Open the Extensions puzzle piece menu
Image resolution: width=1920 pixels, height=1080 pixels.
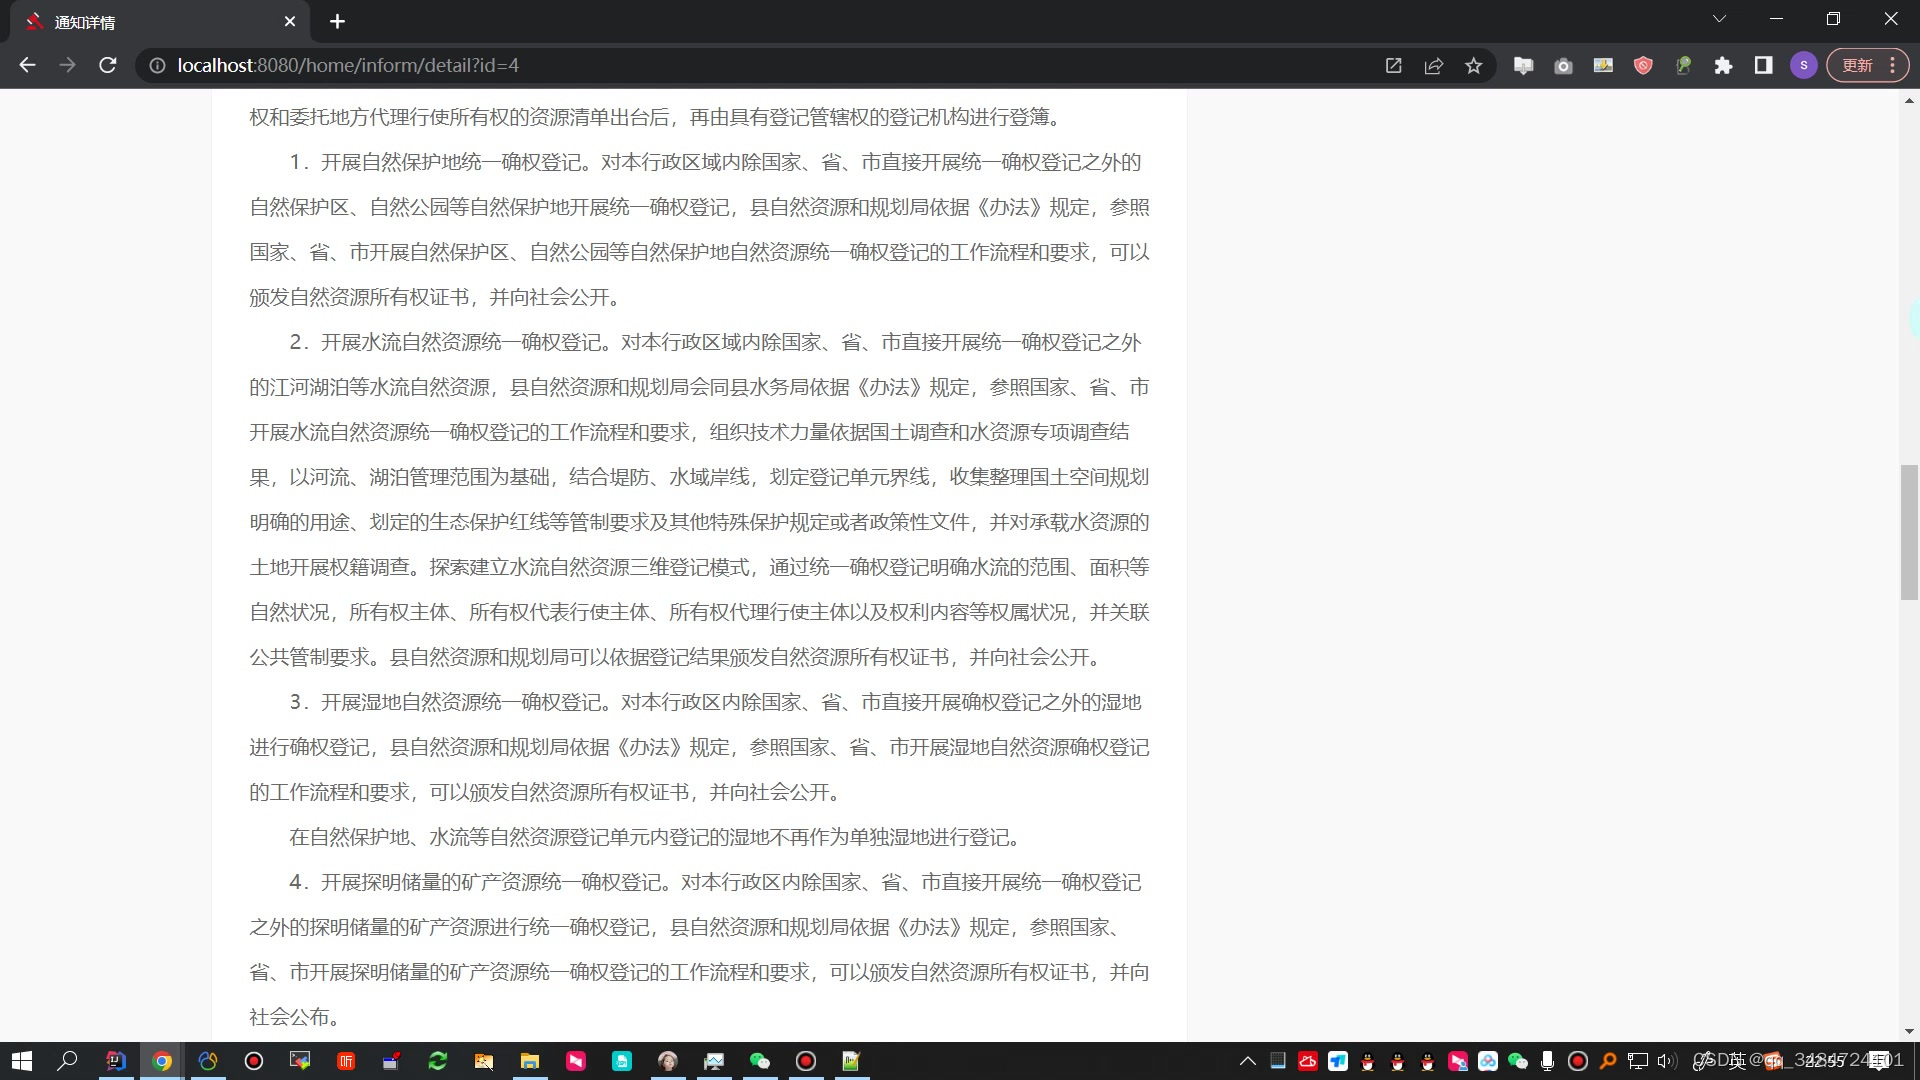click(1723, 66)
